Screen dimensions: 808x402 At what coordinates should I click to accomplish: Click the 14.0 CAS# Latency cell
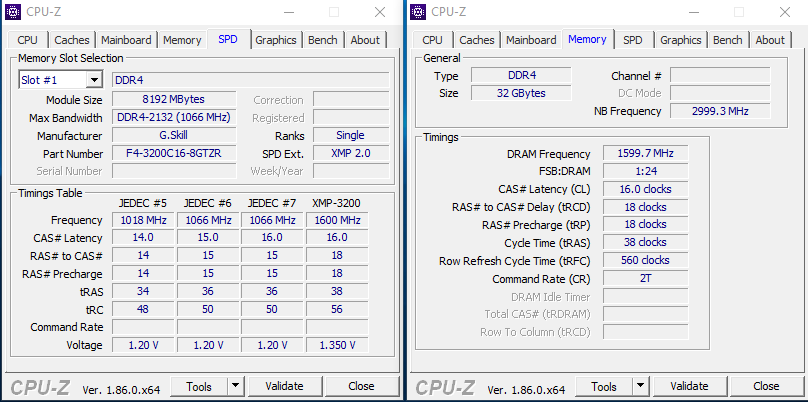pyautogui.click(x=143, y=238)
